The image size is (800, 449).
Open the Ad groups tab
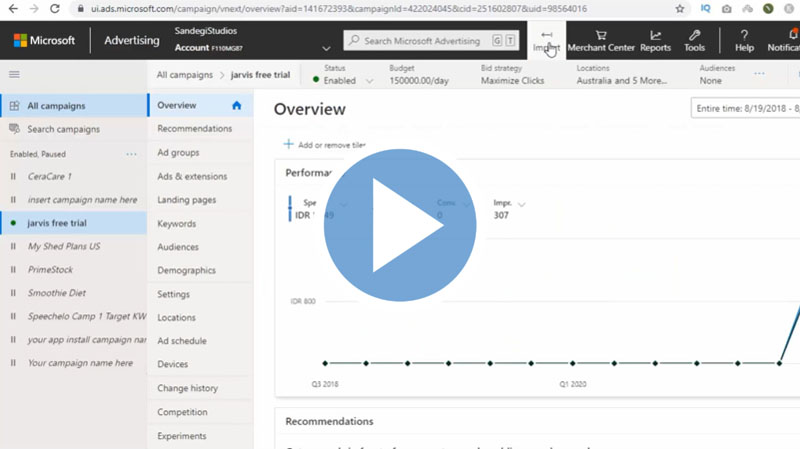pos(178,153)
